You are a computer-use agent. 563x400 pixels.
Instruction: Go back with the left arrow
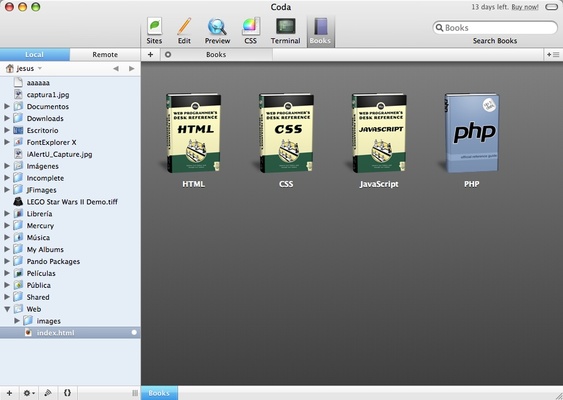(x=116, y=68)
